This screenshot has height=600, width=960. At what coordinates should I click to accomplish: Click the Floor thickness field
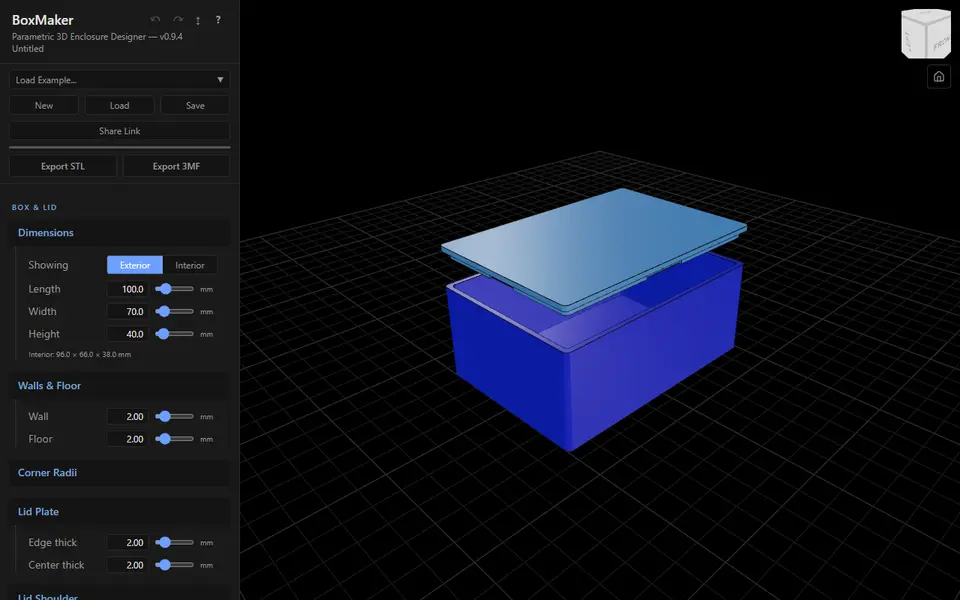tap(127, 439)
